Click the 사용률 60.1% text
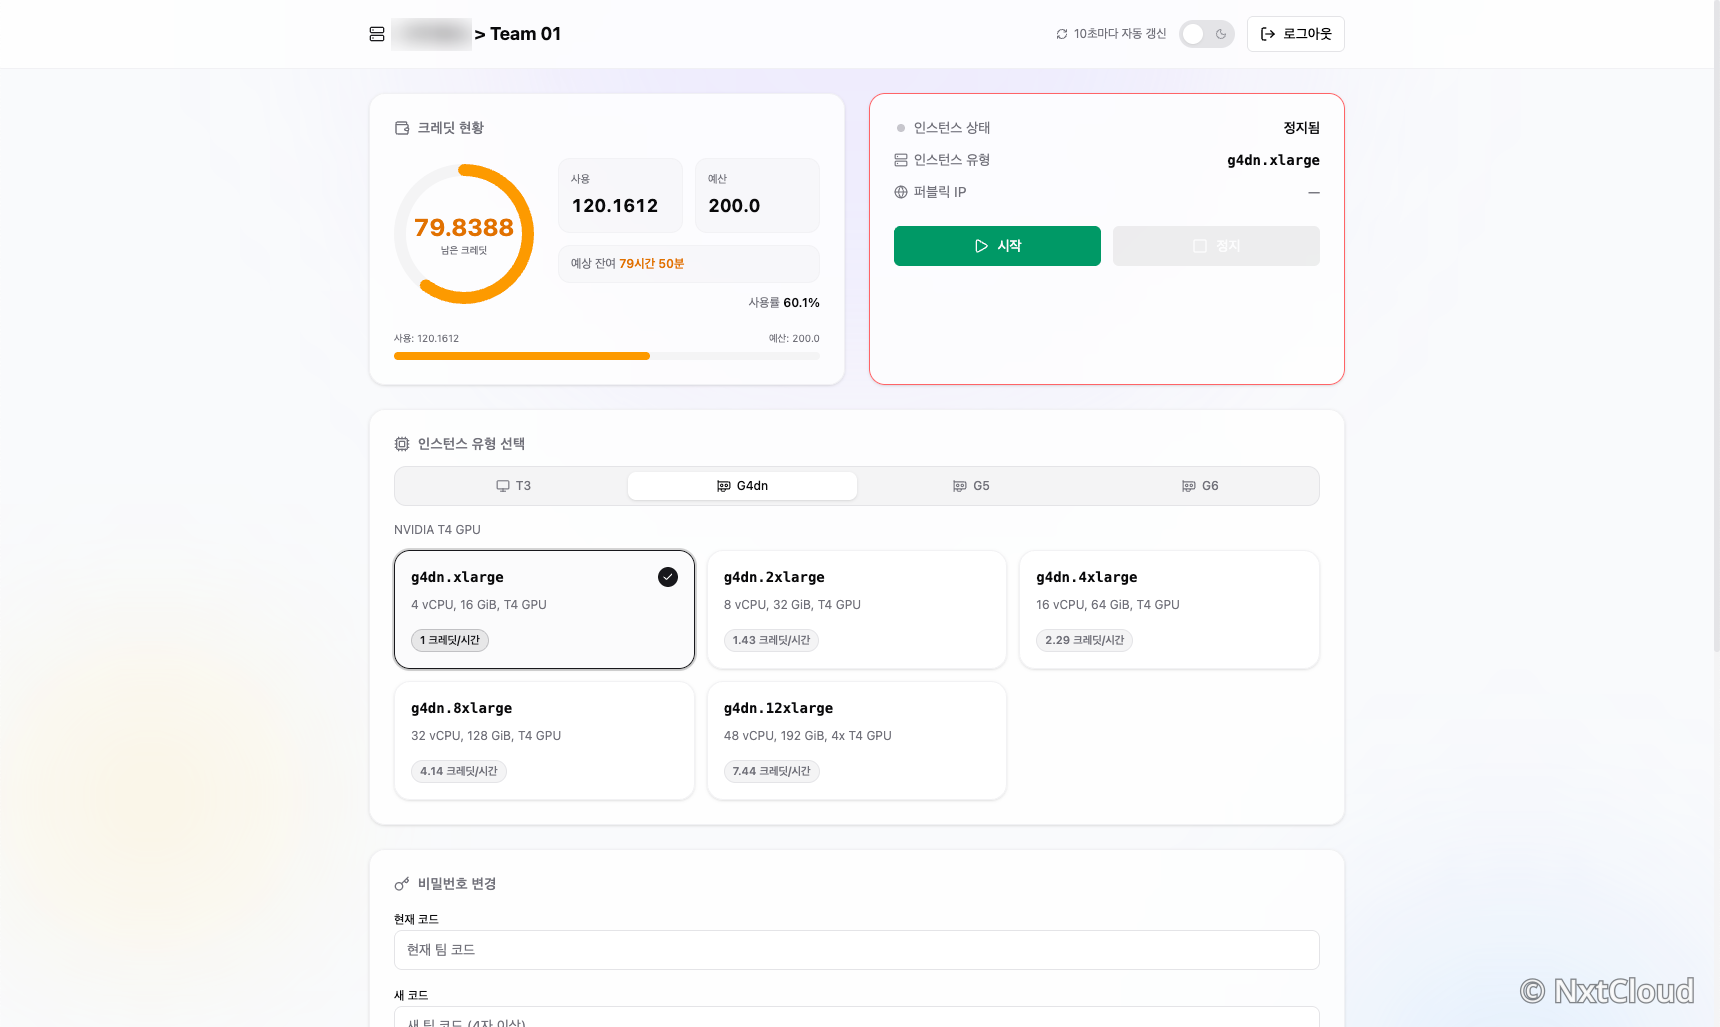1720x1027 pixels. point(784,303)
